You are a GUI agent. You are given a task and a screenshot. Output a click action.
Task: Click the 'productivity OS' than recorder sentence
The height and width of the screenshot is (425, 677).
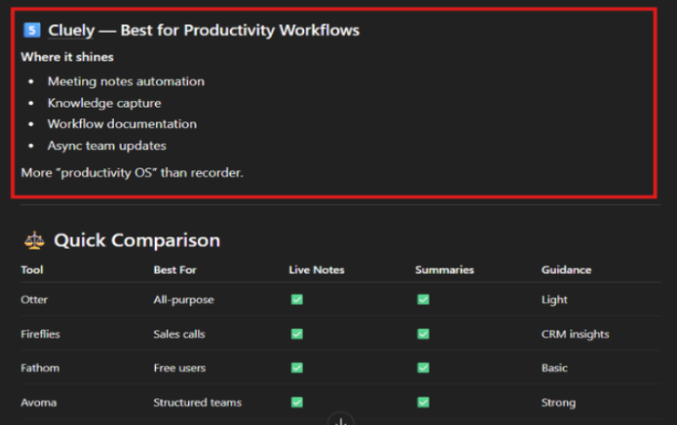tap(132, 173)
